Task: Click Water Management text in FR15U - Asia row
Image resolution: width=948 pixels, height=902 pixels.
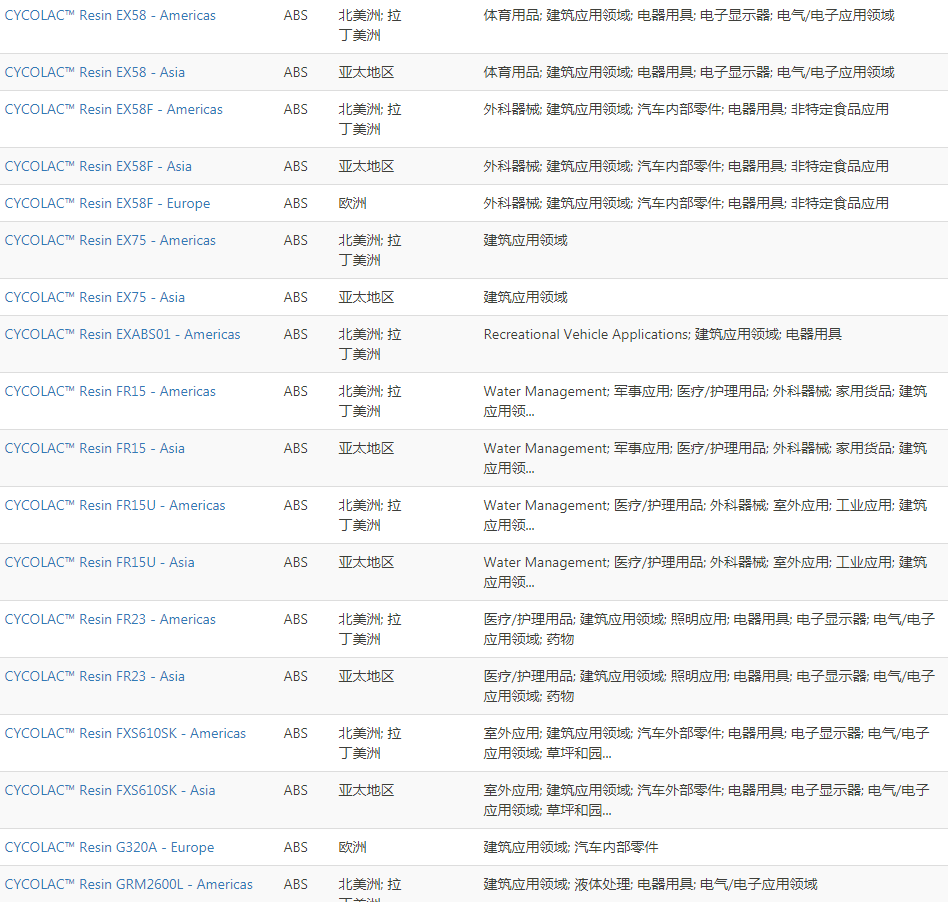Action: (545, 562)
